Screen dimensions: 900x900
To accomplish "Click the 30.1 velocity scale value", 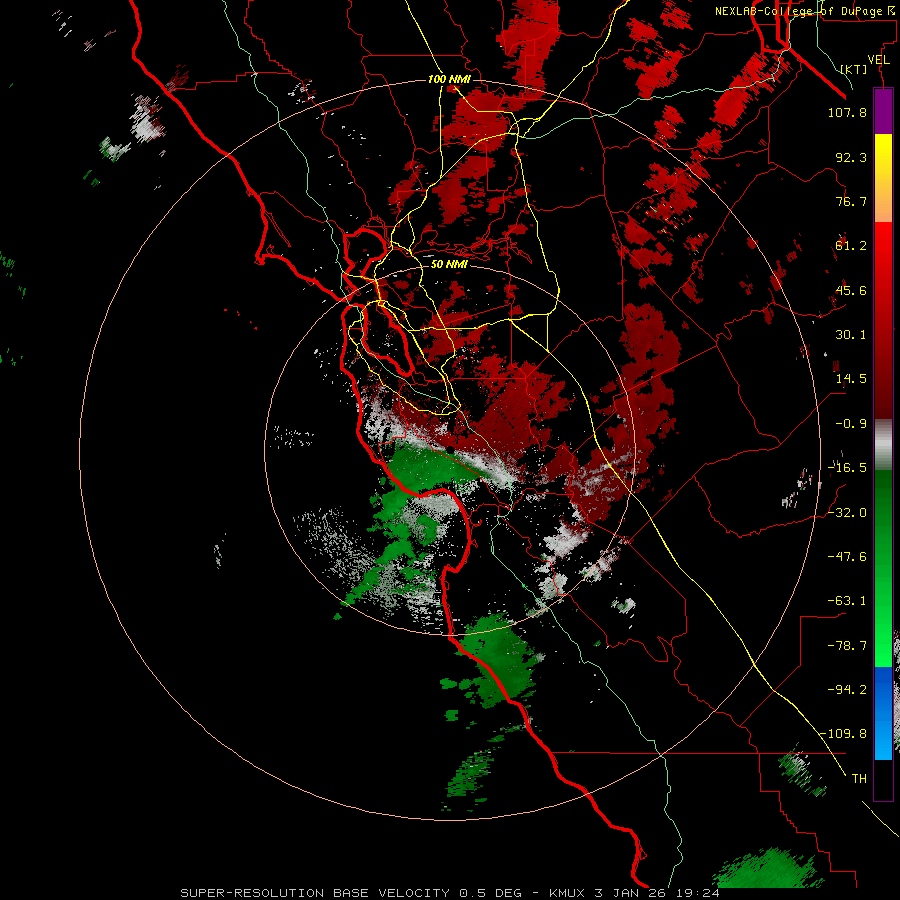I will 851,335.
